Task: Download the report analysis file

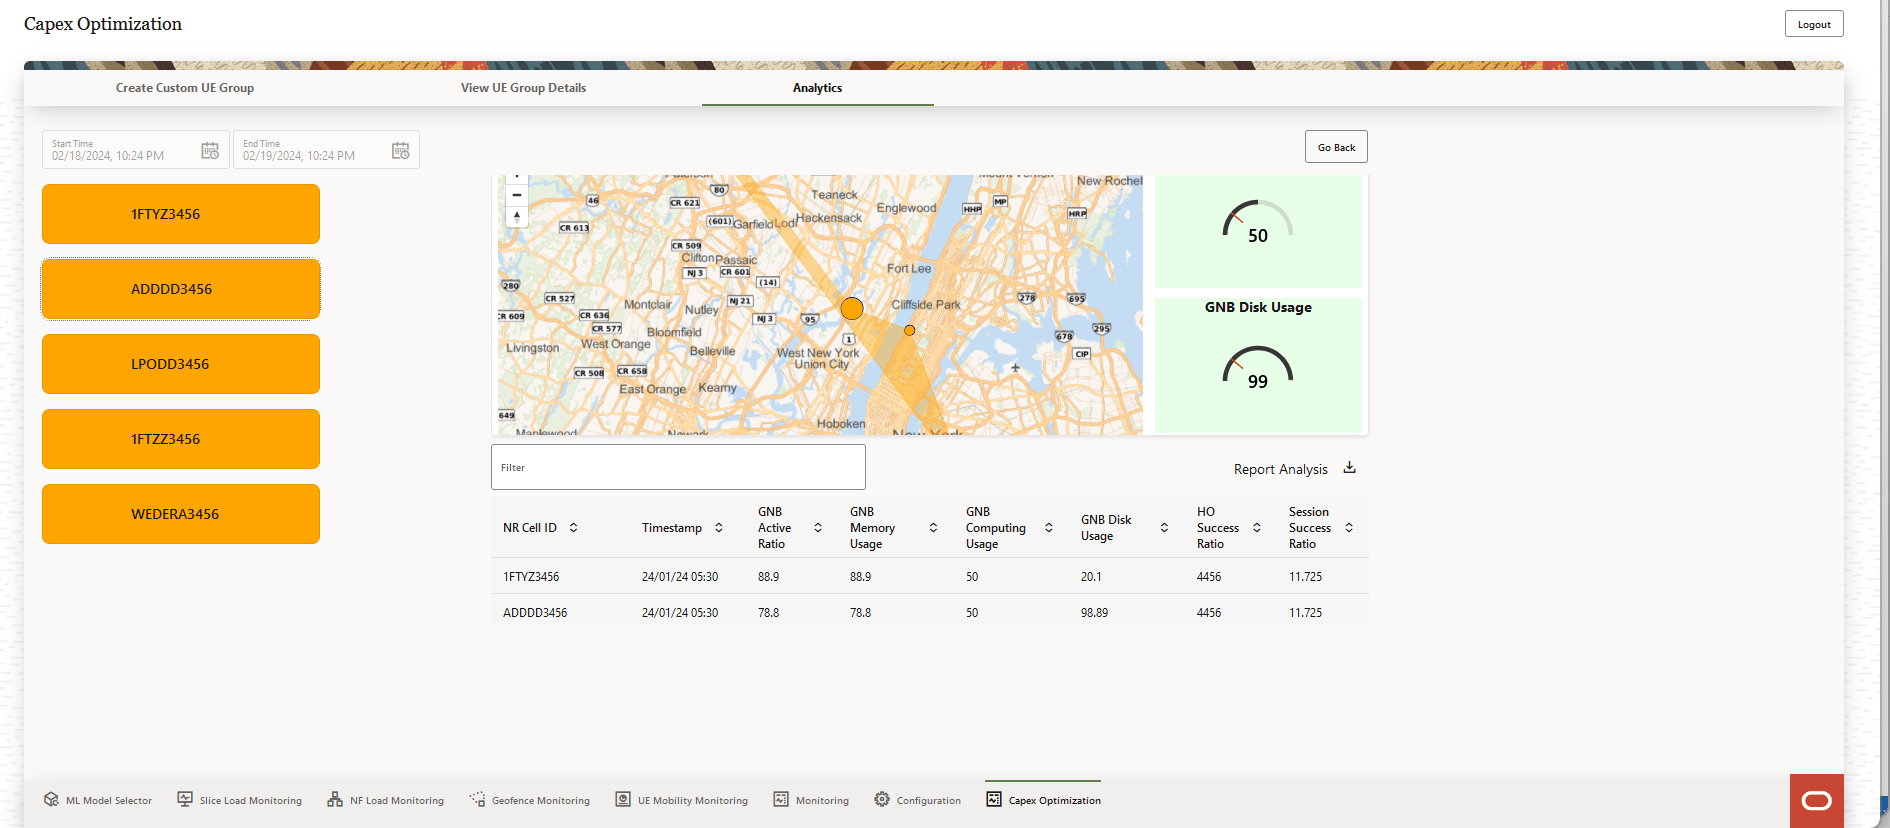Action: click(1349, 468)
